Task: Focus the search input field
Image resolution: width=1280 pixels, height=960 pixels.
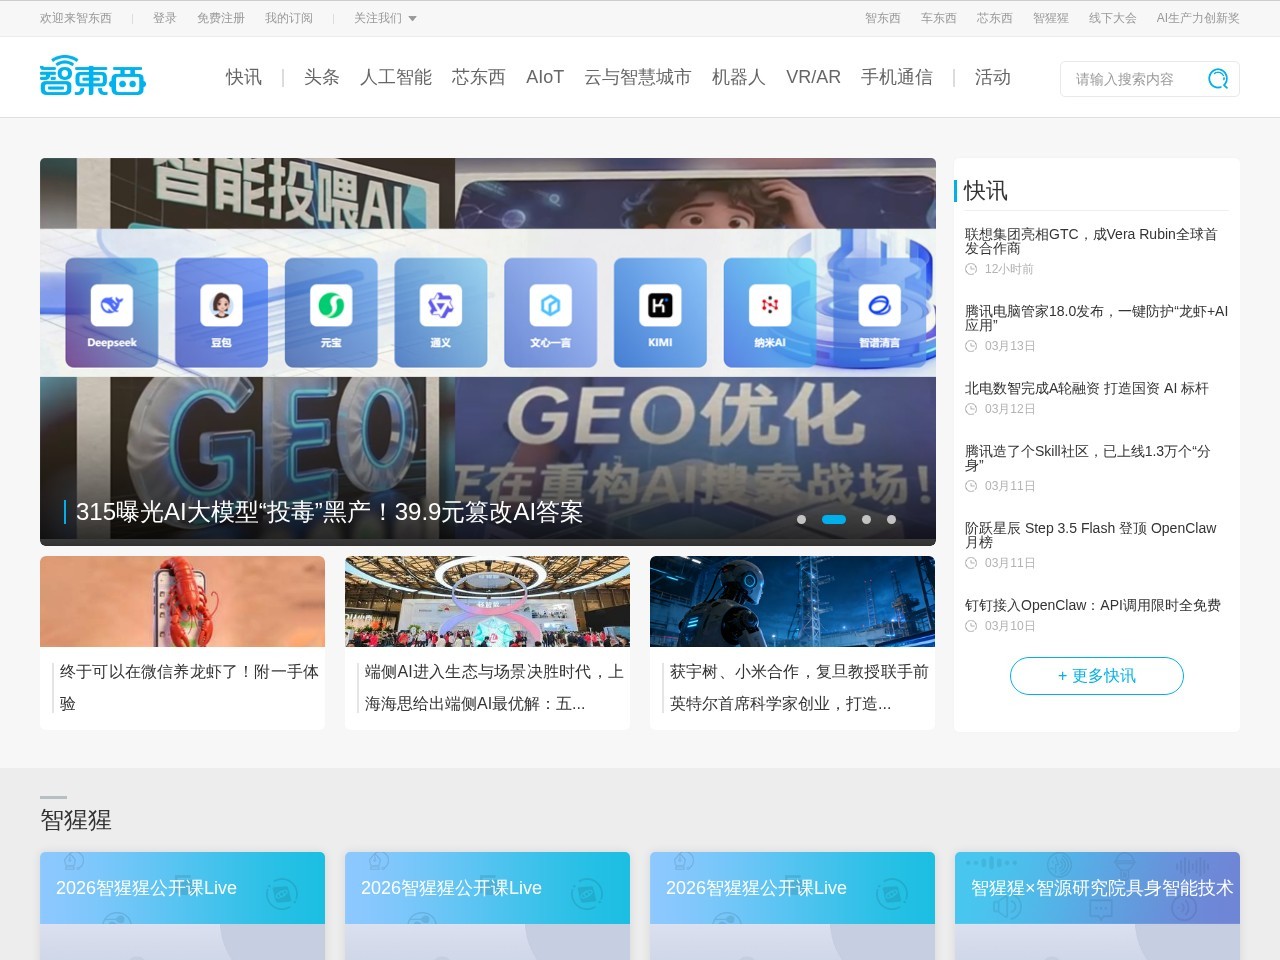Action: tap(1128, 79)
